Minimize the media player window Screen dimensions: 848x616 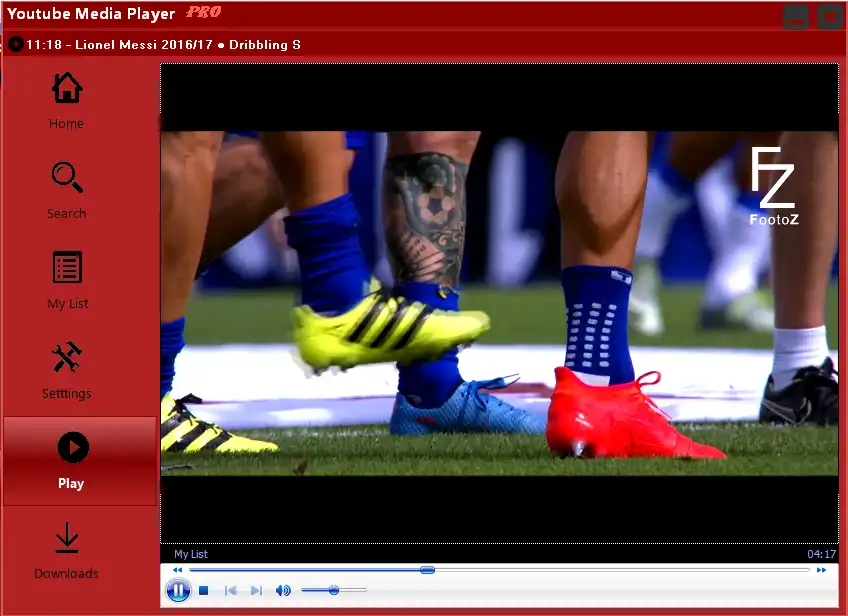pyautogui.click(x=796, y=17)
